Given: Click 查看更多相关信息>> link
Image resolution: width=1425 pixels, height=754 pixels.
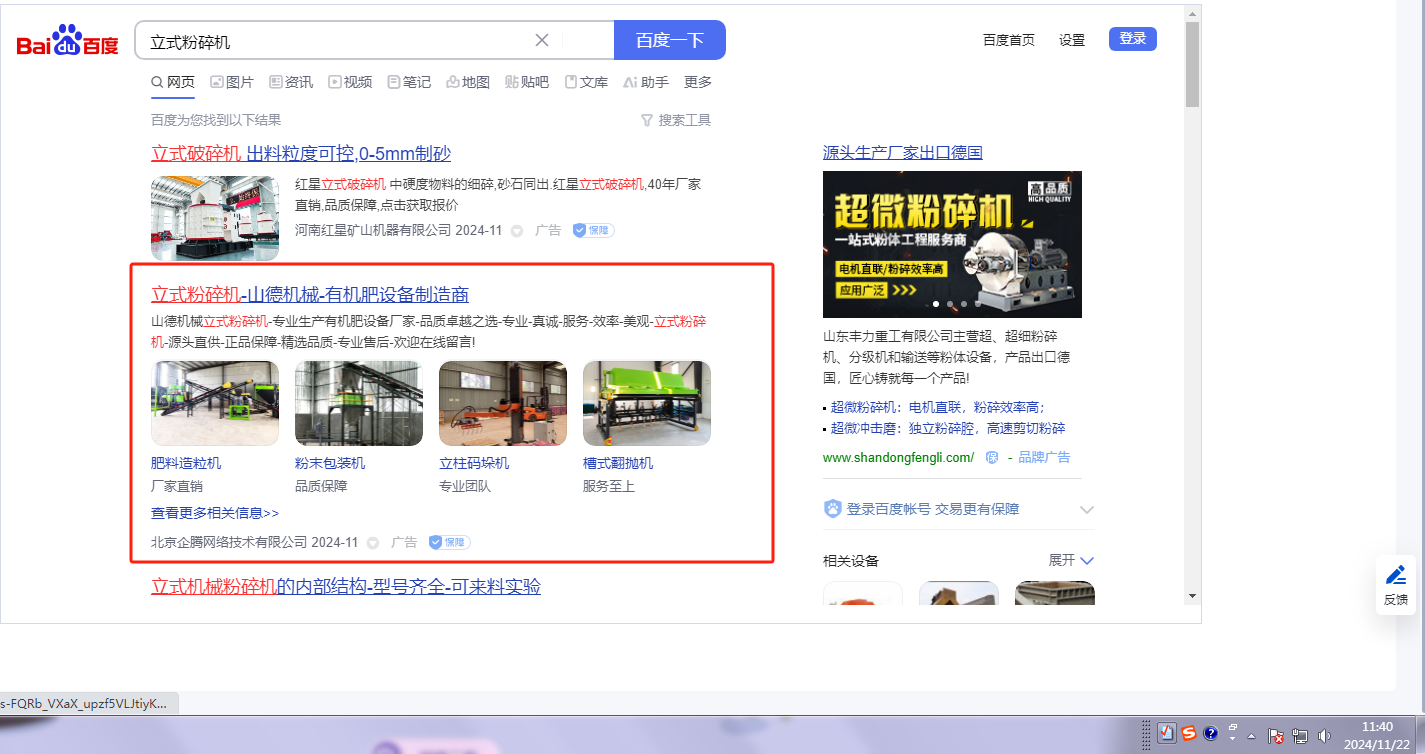Looking at the screenshot, I should tap(215, 513).
